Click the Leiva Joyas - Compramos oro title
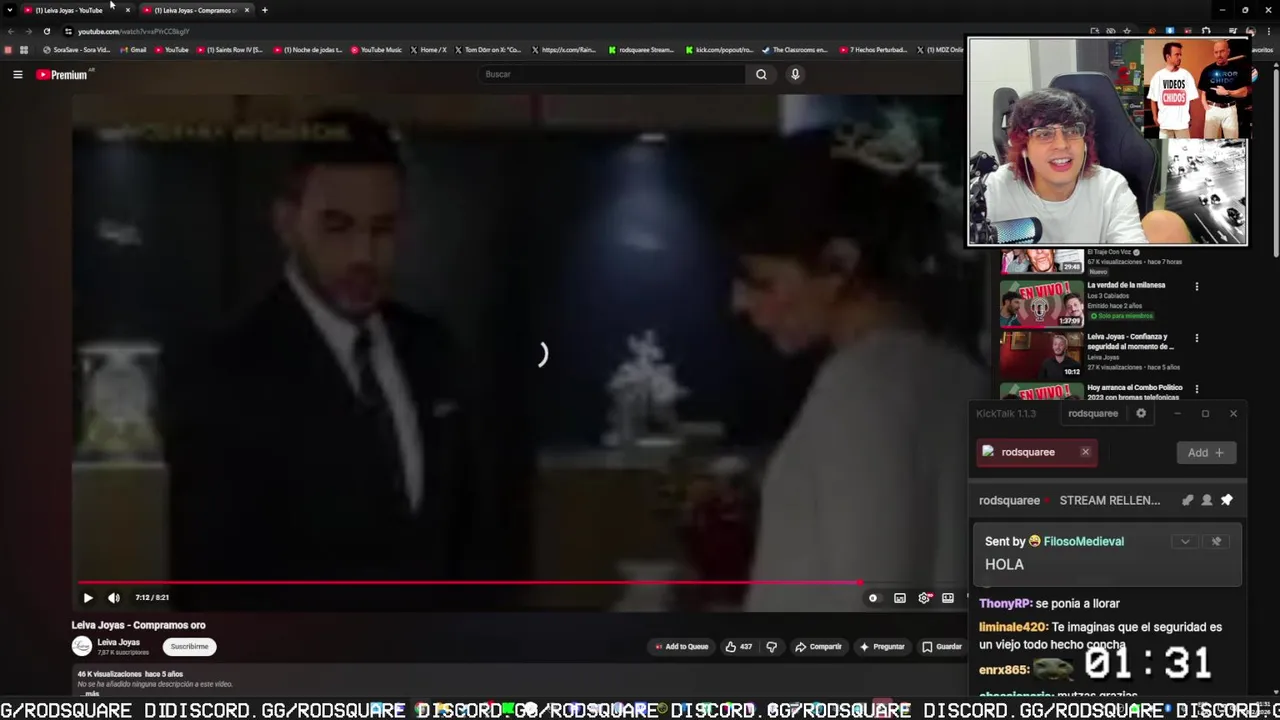Viewport: 1280px width, 720px height. [138, 625]
